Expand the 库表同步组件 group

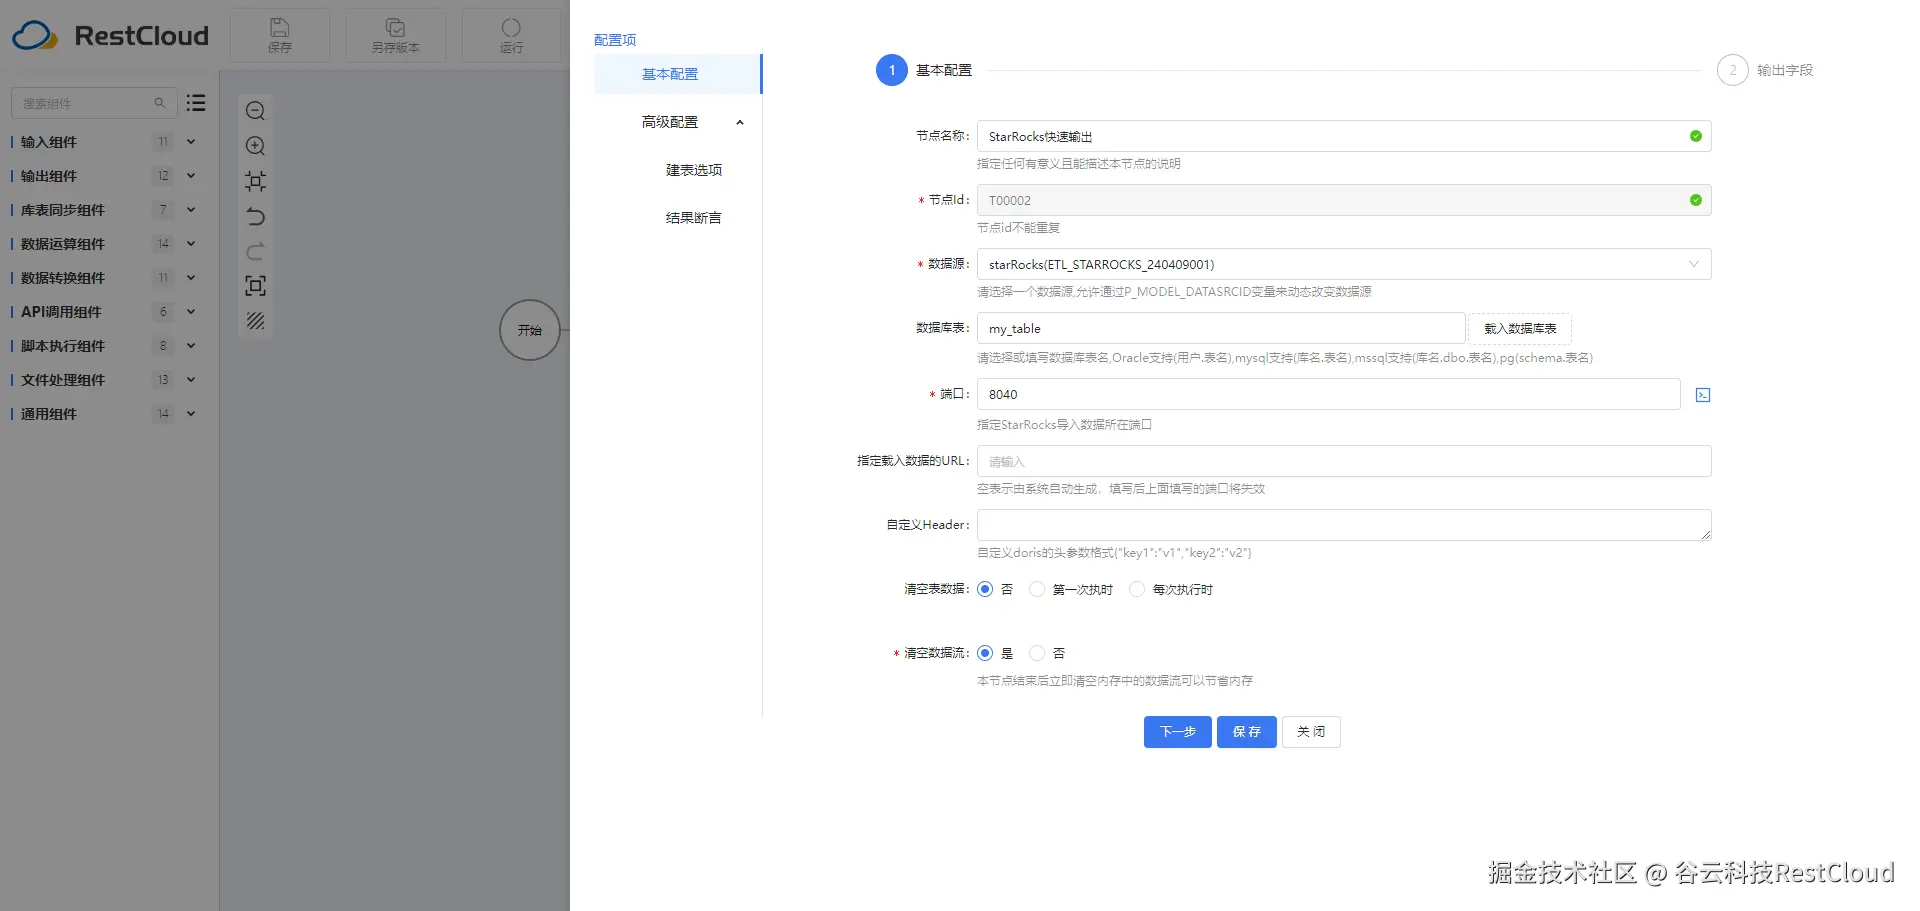(x=191, y=210)
